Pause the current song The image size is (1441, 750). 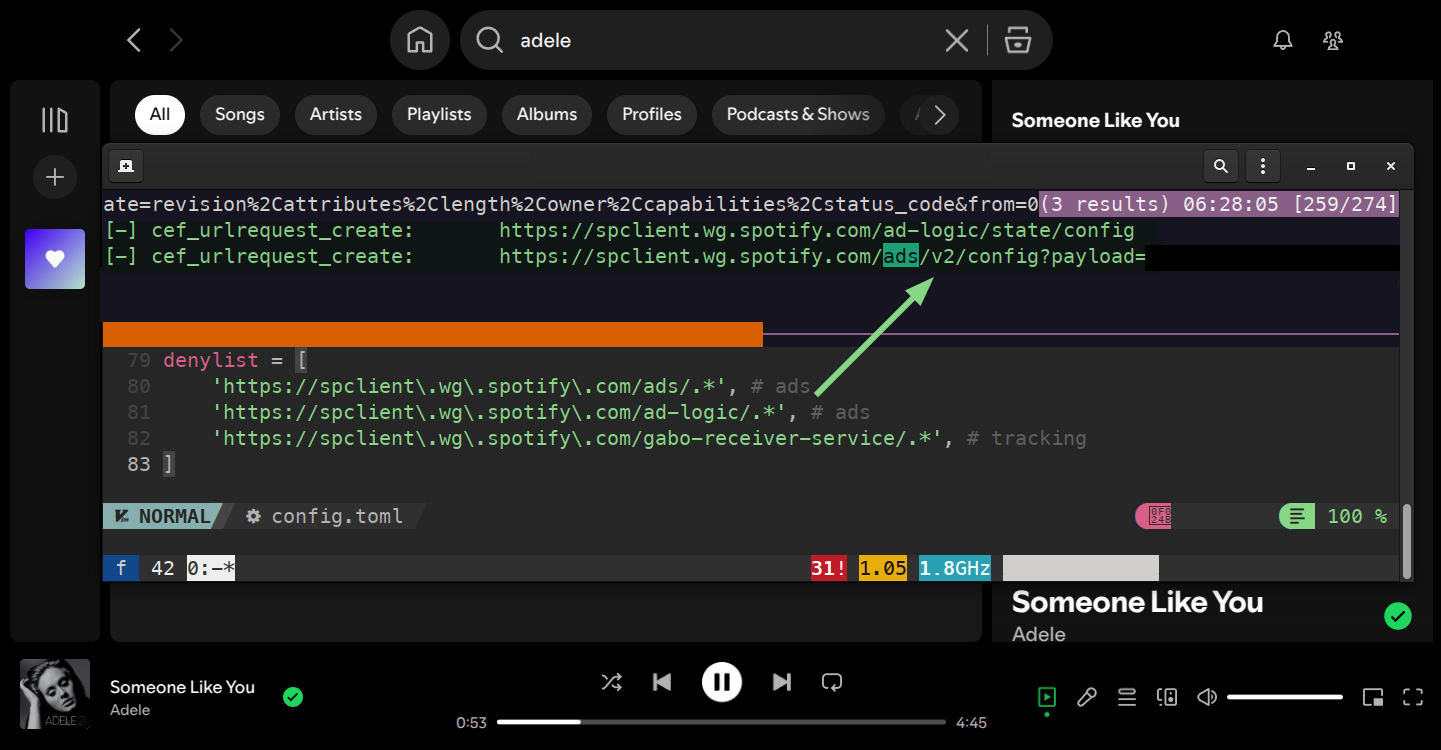pyautogui.click(x=722, y=682)
